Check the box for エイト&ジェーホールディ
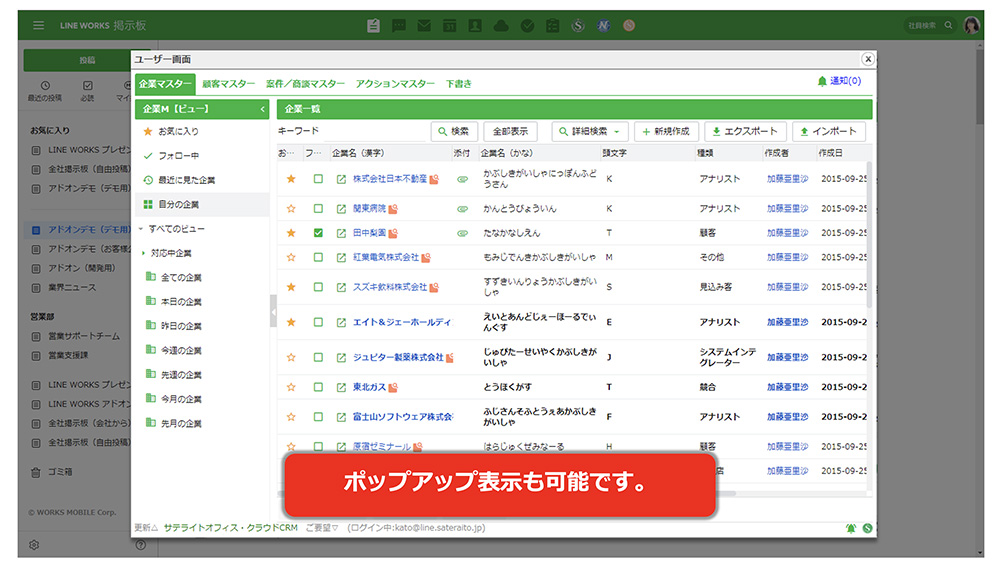1000x565 pixels. point(318,323)
